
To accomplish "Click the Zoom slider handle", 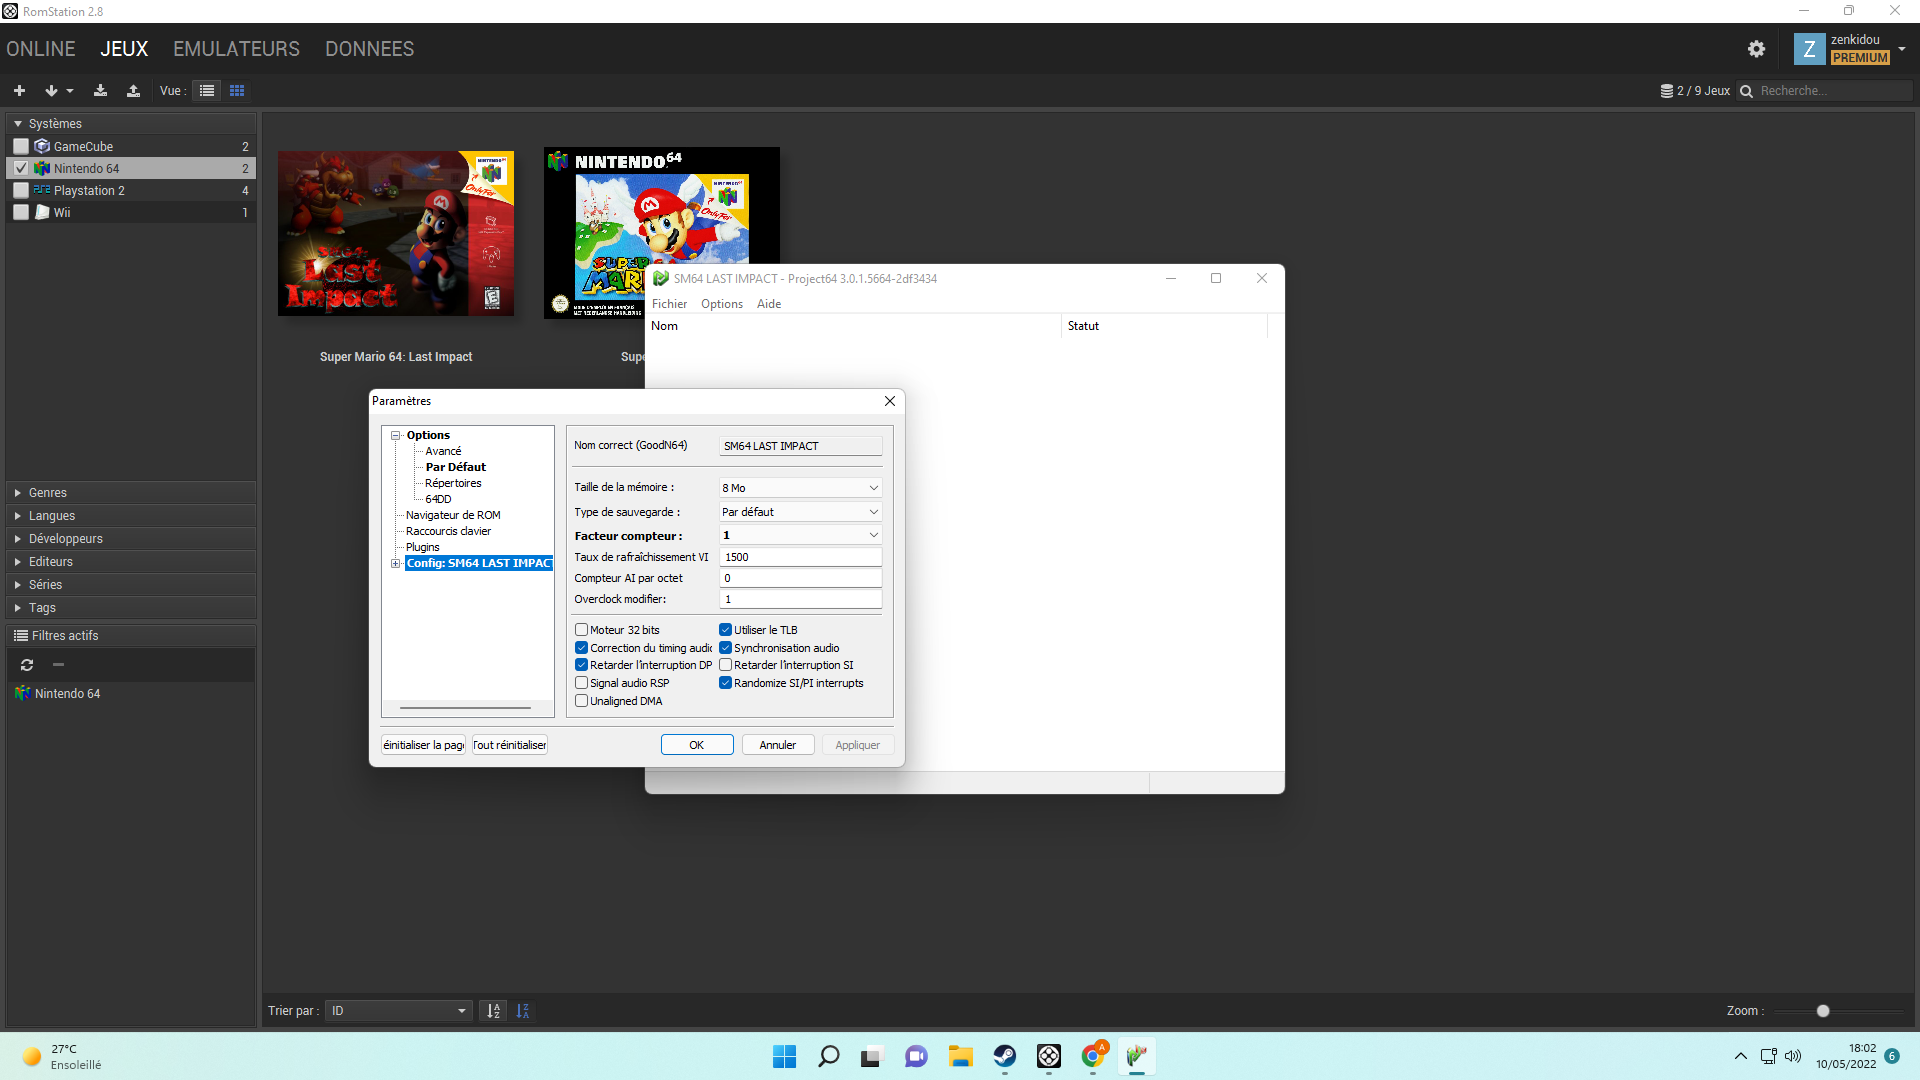I will point(1823,1011).
